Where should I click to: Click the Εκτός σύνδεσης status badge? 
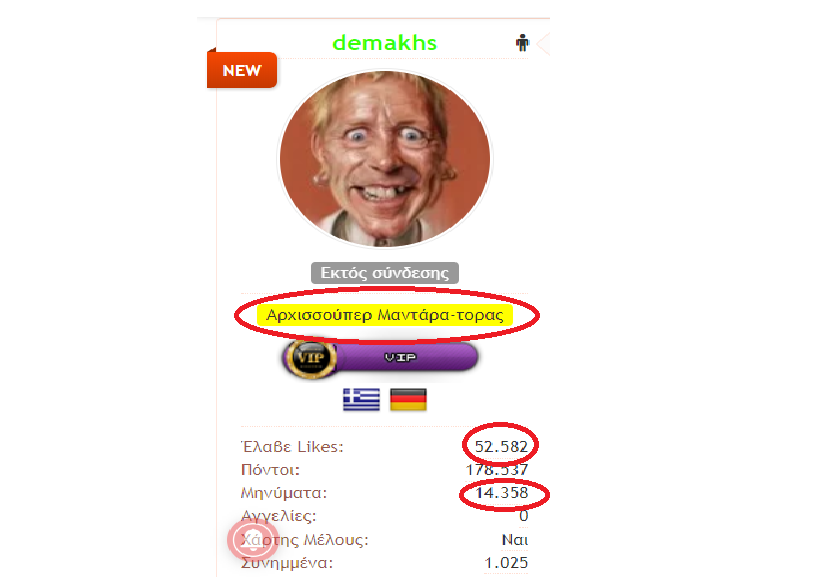pyautogui.click(x=385, y=273)
